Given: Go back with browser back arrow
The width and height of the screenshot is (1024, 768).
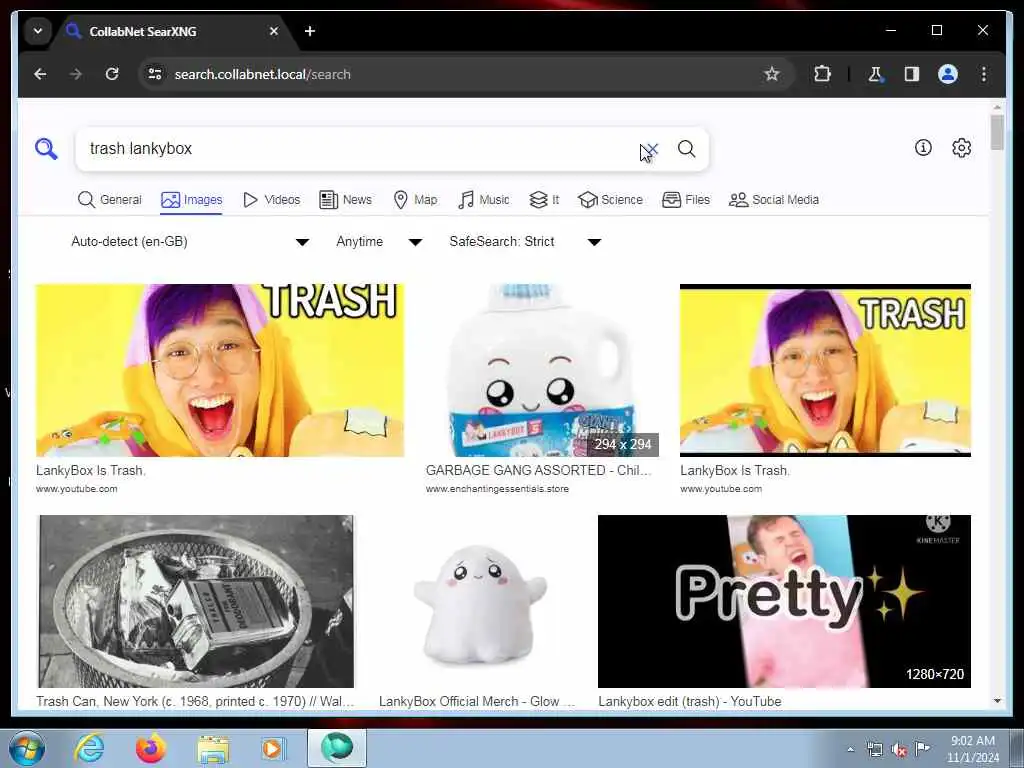Looking at the screenshot, I should tap(40, 74).
